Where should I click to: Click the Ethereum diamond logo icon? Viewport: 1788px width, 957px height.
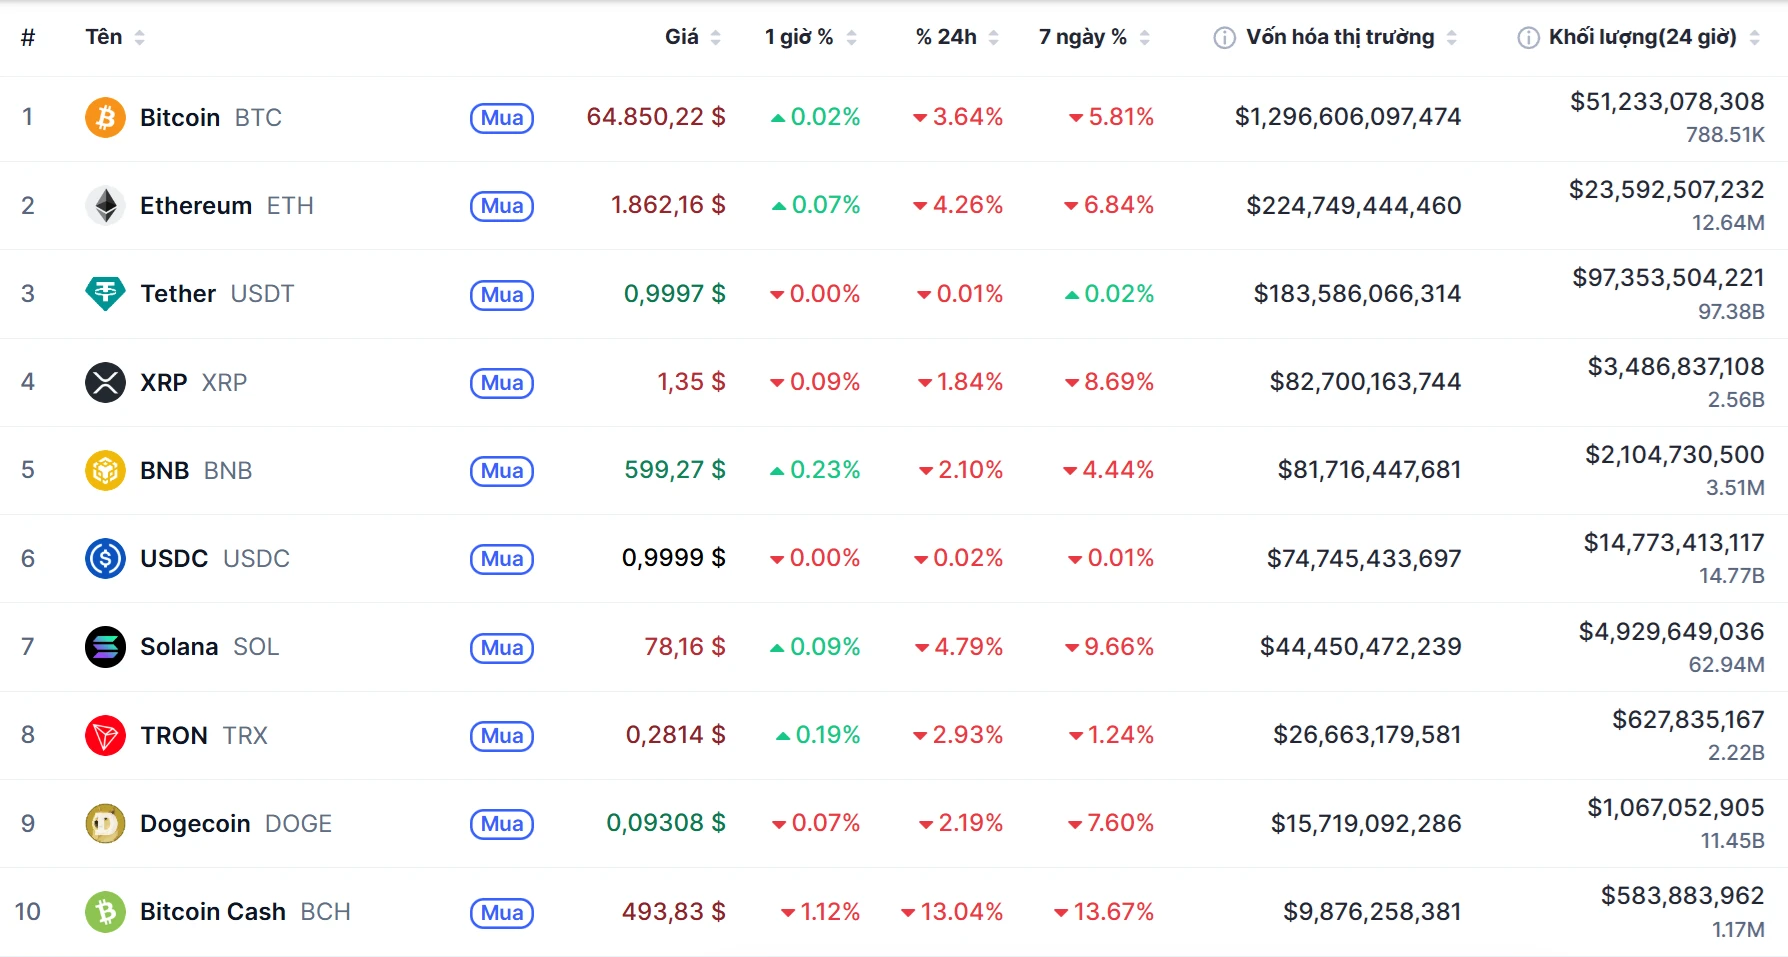point(105,206)
